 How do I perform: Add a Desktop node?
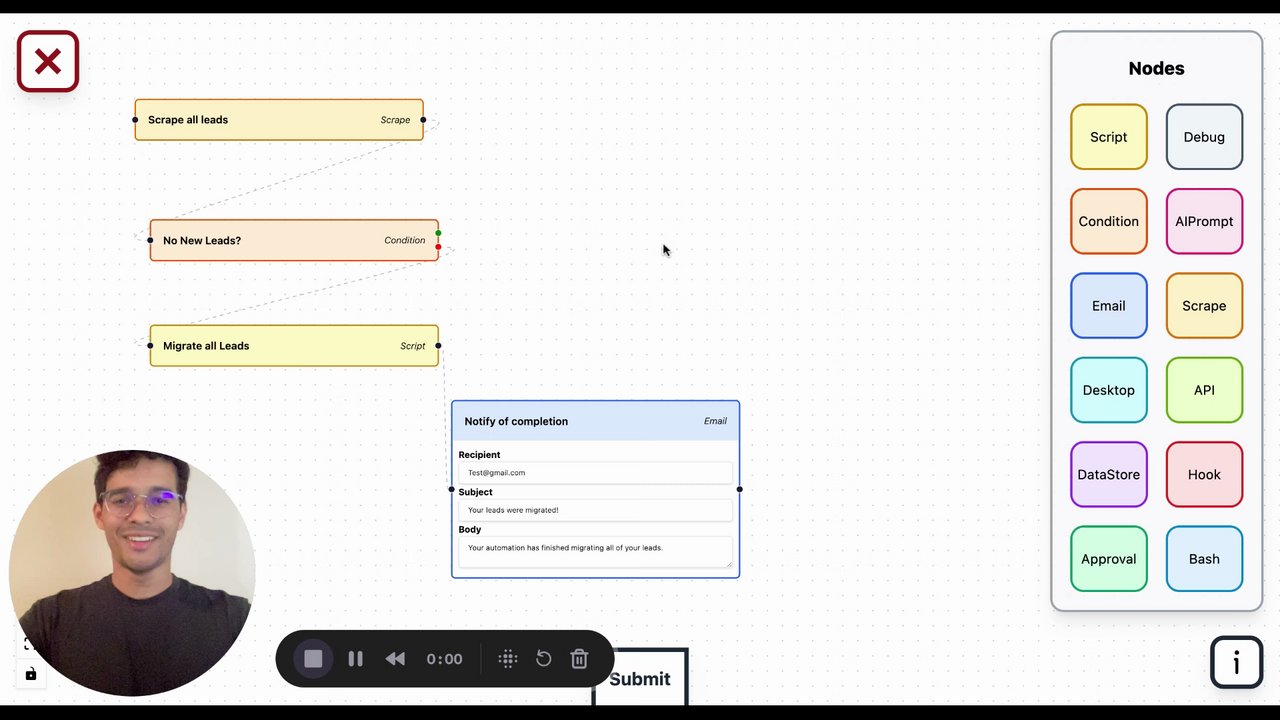(1108, 390)
